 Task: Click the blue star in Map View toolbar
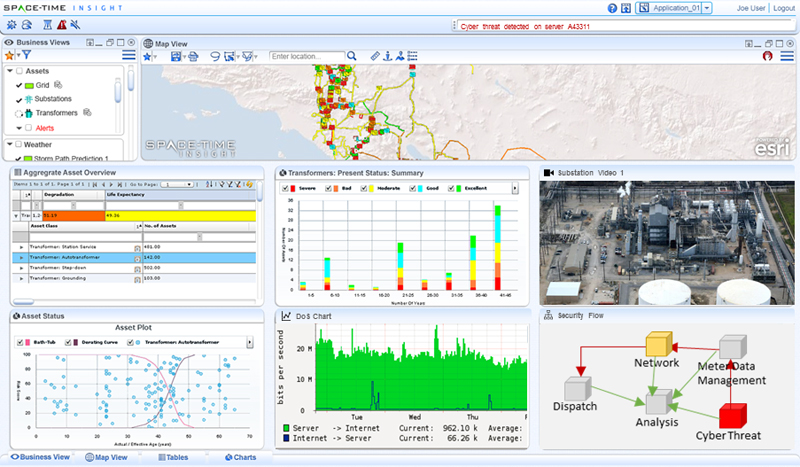coord(147,57)
